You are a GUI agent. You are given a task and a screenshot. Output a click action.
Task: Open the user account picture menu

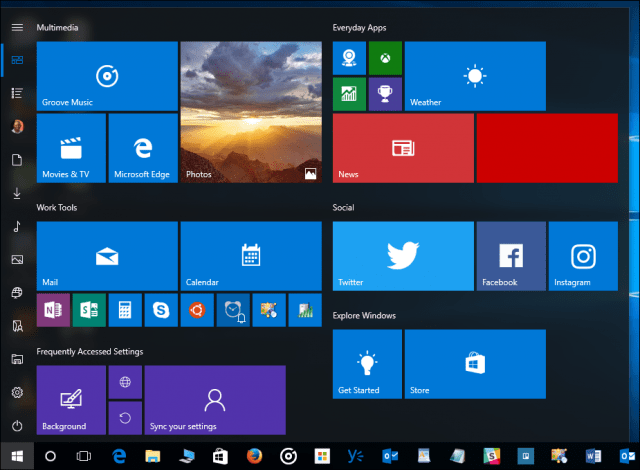pyautogui.click(x=17, y=126)
